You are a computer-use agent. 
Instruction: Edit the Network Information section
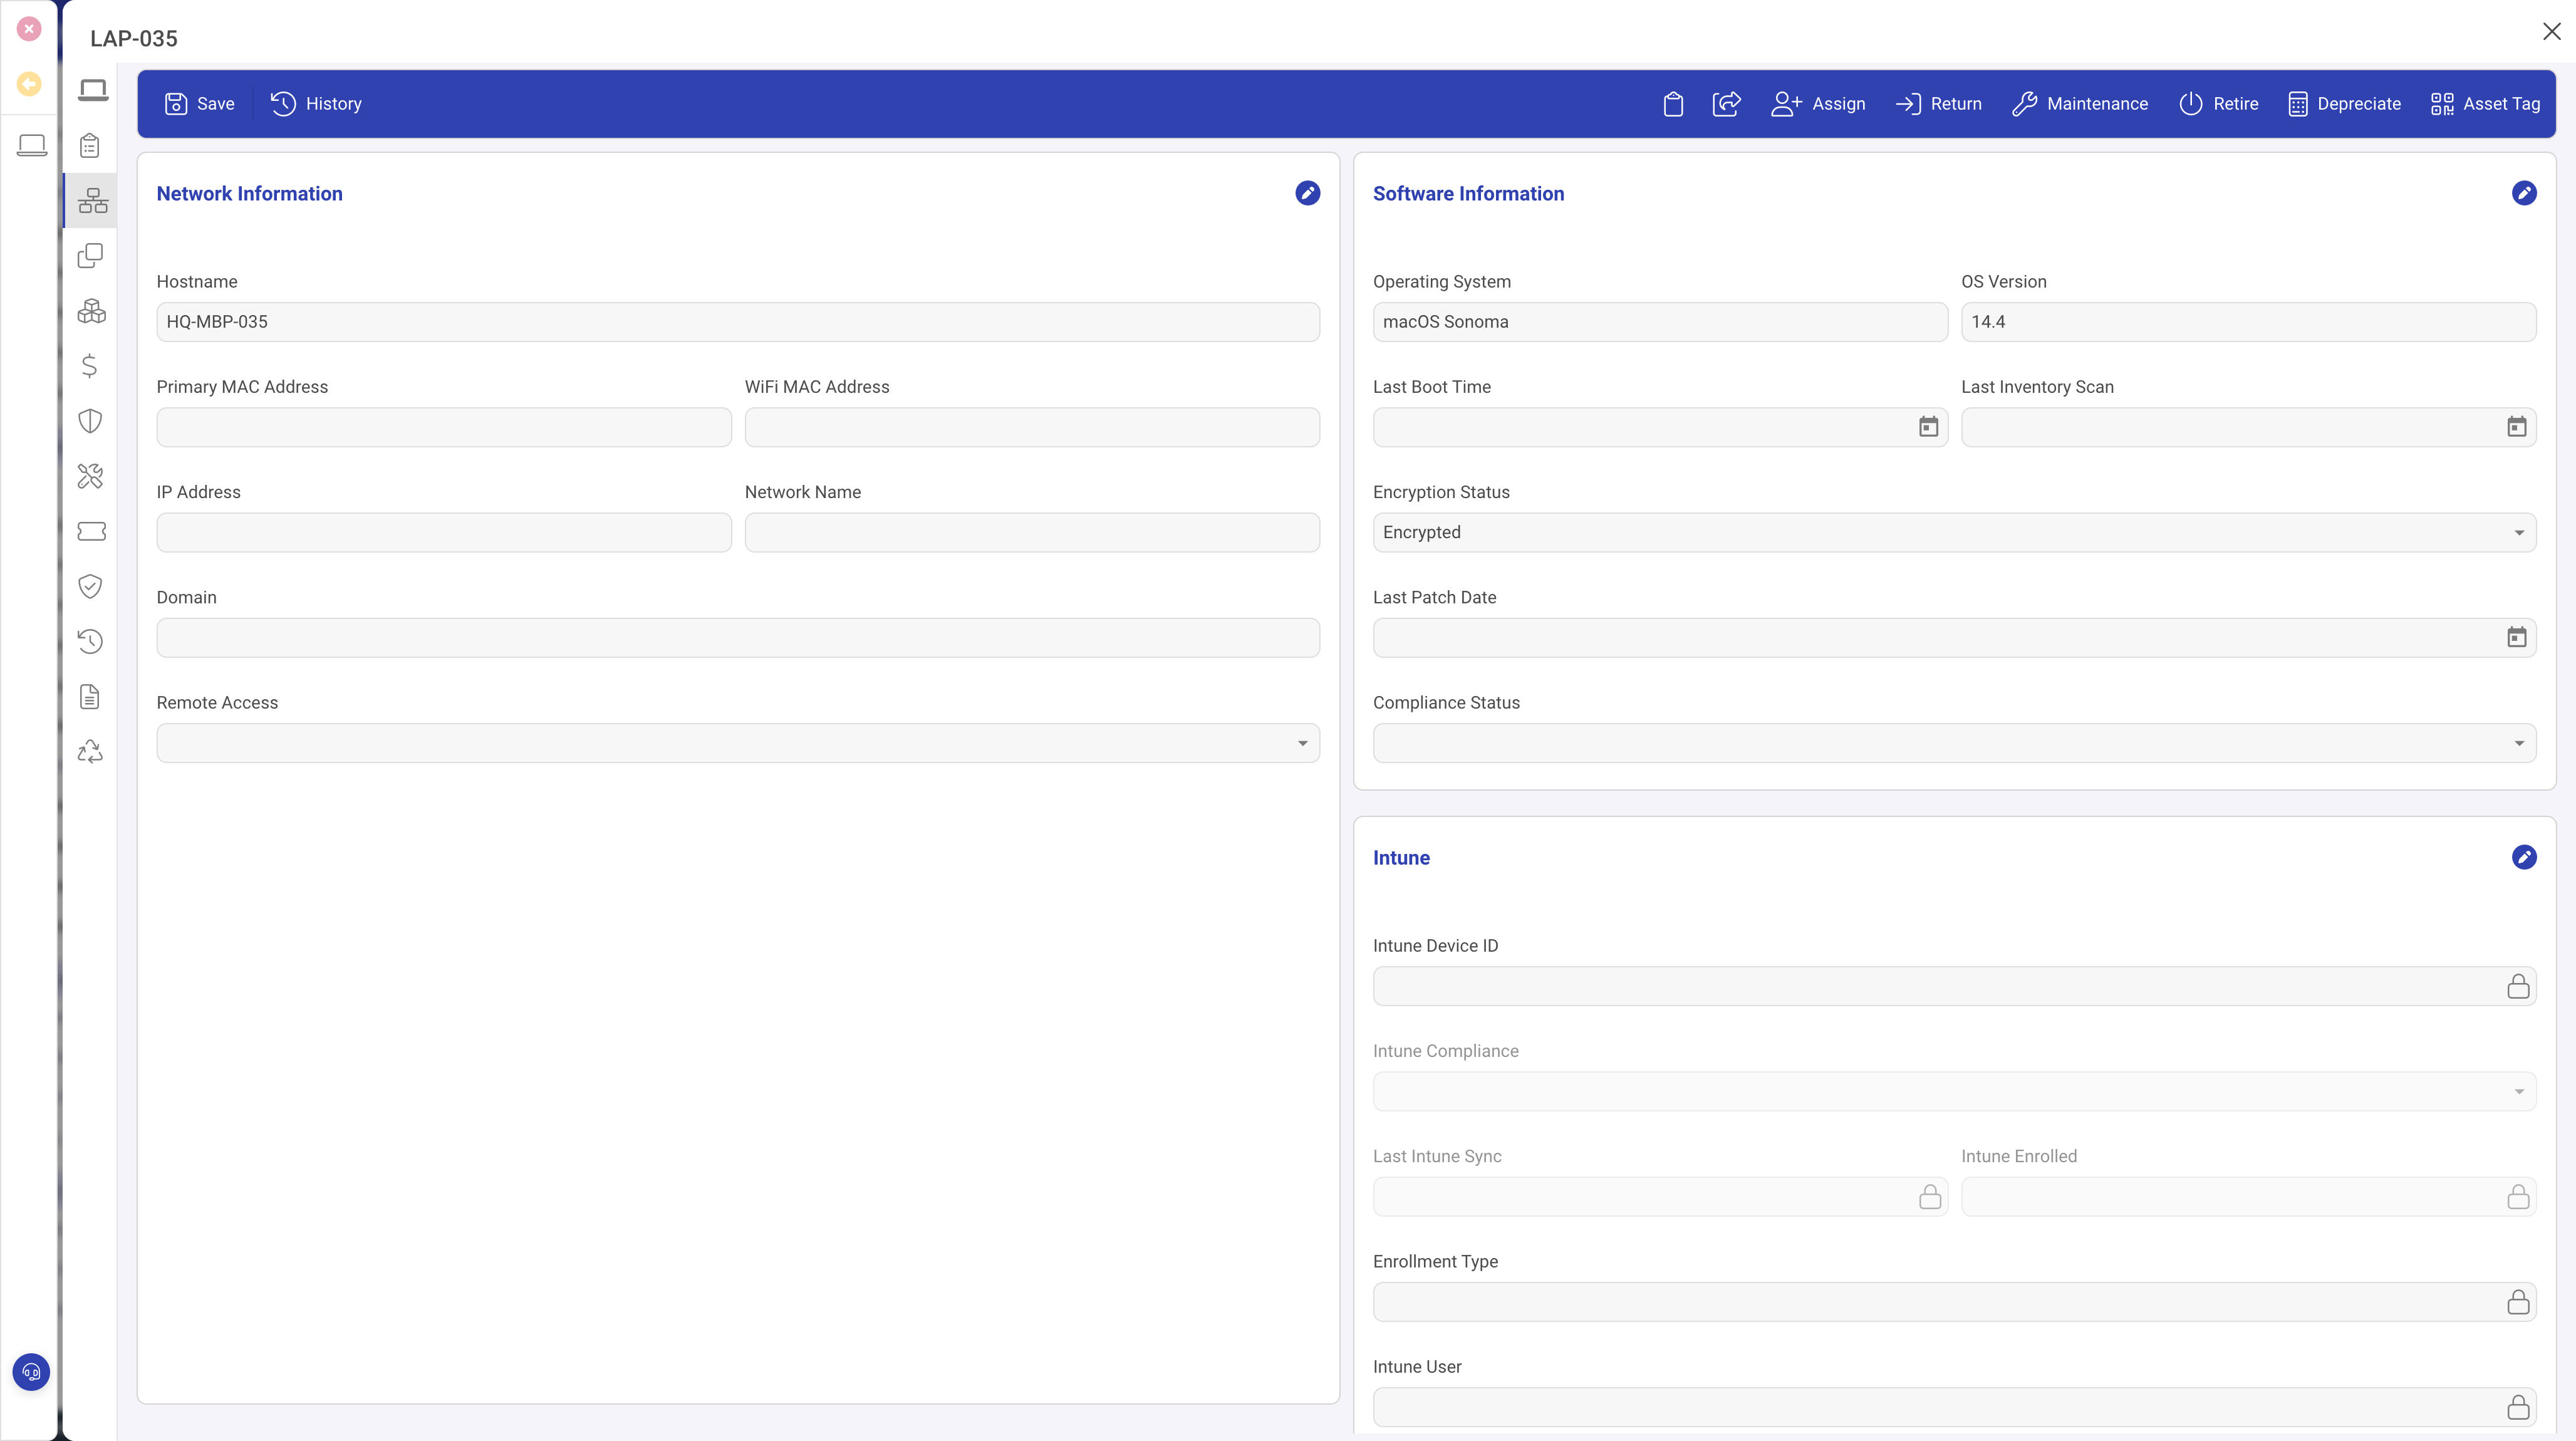point(1307,193)
